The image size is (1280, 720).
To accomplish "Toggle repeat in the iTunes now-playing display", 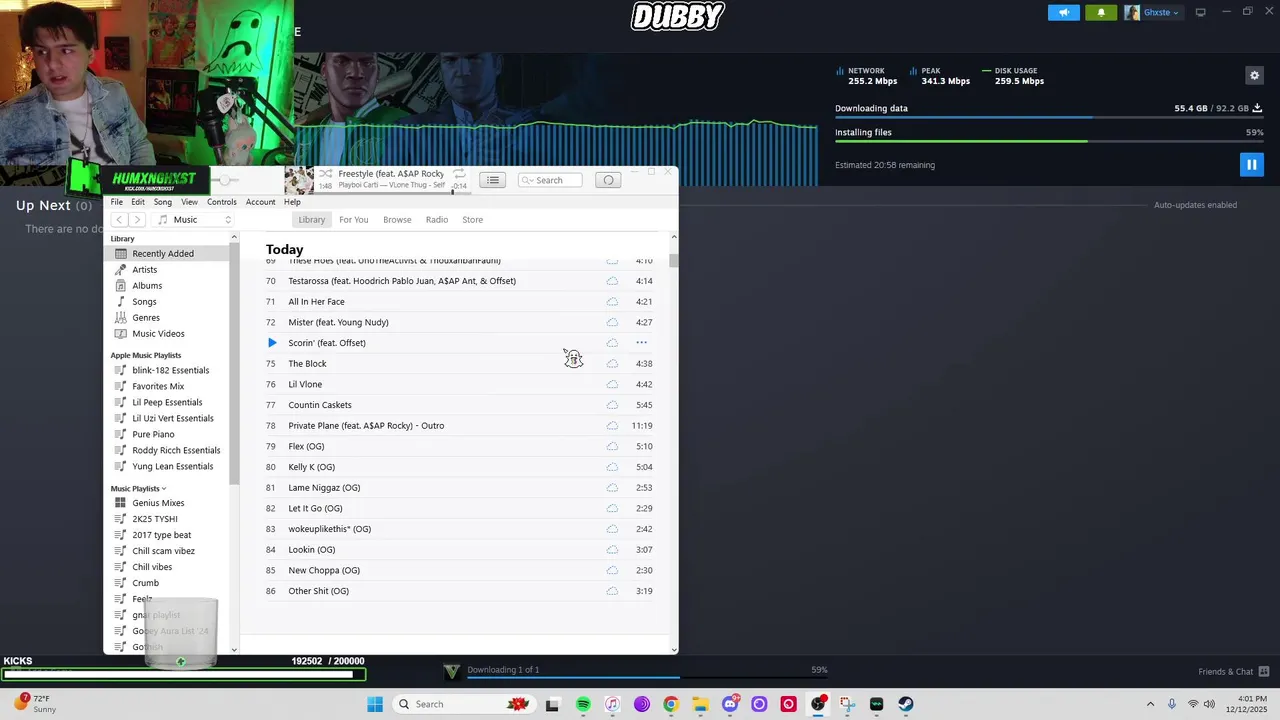I will click(x=459, y=174).
